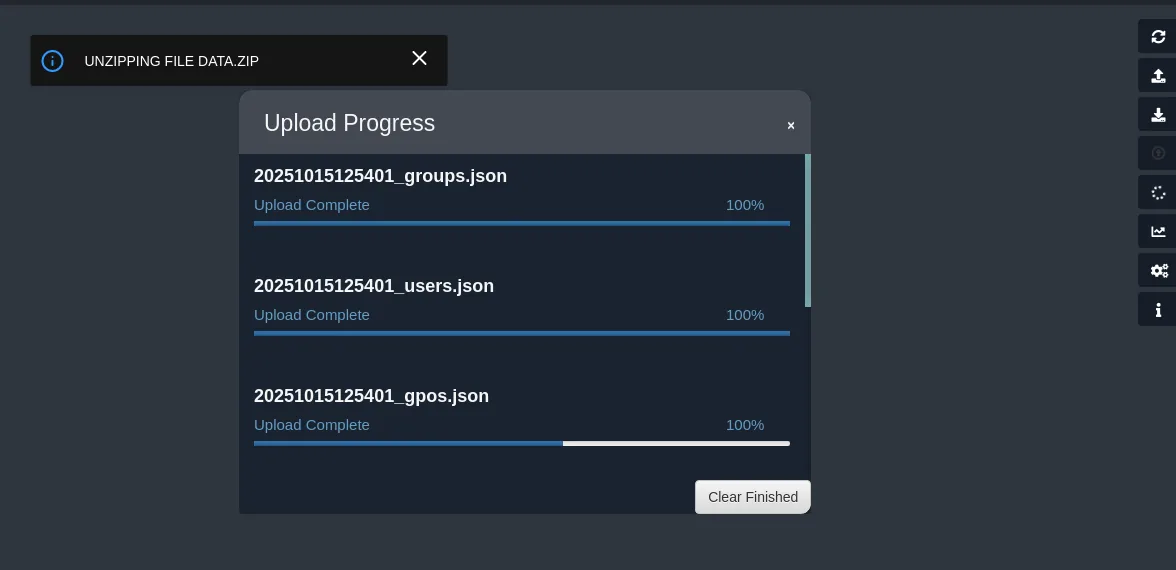The image size is (1176, 570).
Task: Select the 20251015125401_groups.json filename
Action: pyautogui.click(x=380, y=176)
